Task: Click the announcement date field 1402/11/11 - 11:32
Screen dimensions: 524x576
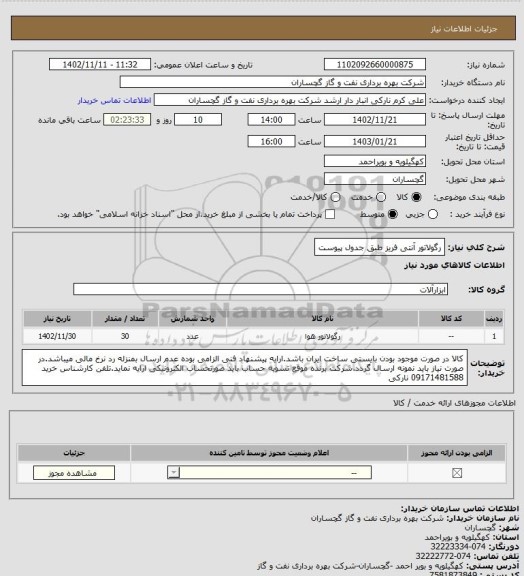Action: [100, 65]
